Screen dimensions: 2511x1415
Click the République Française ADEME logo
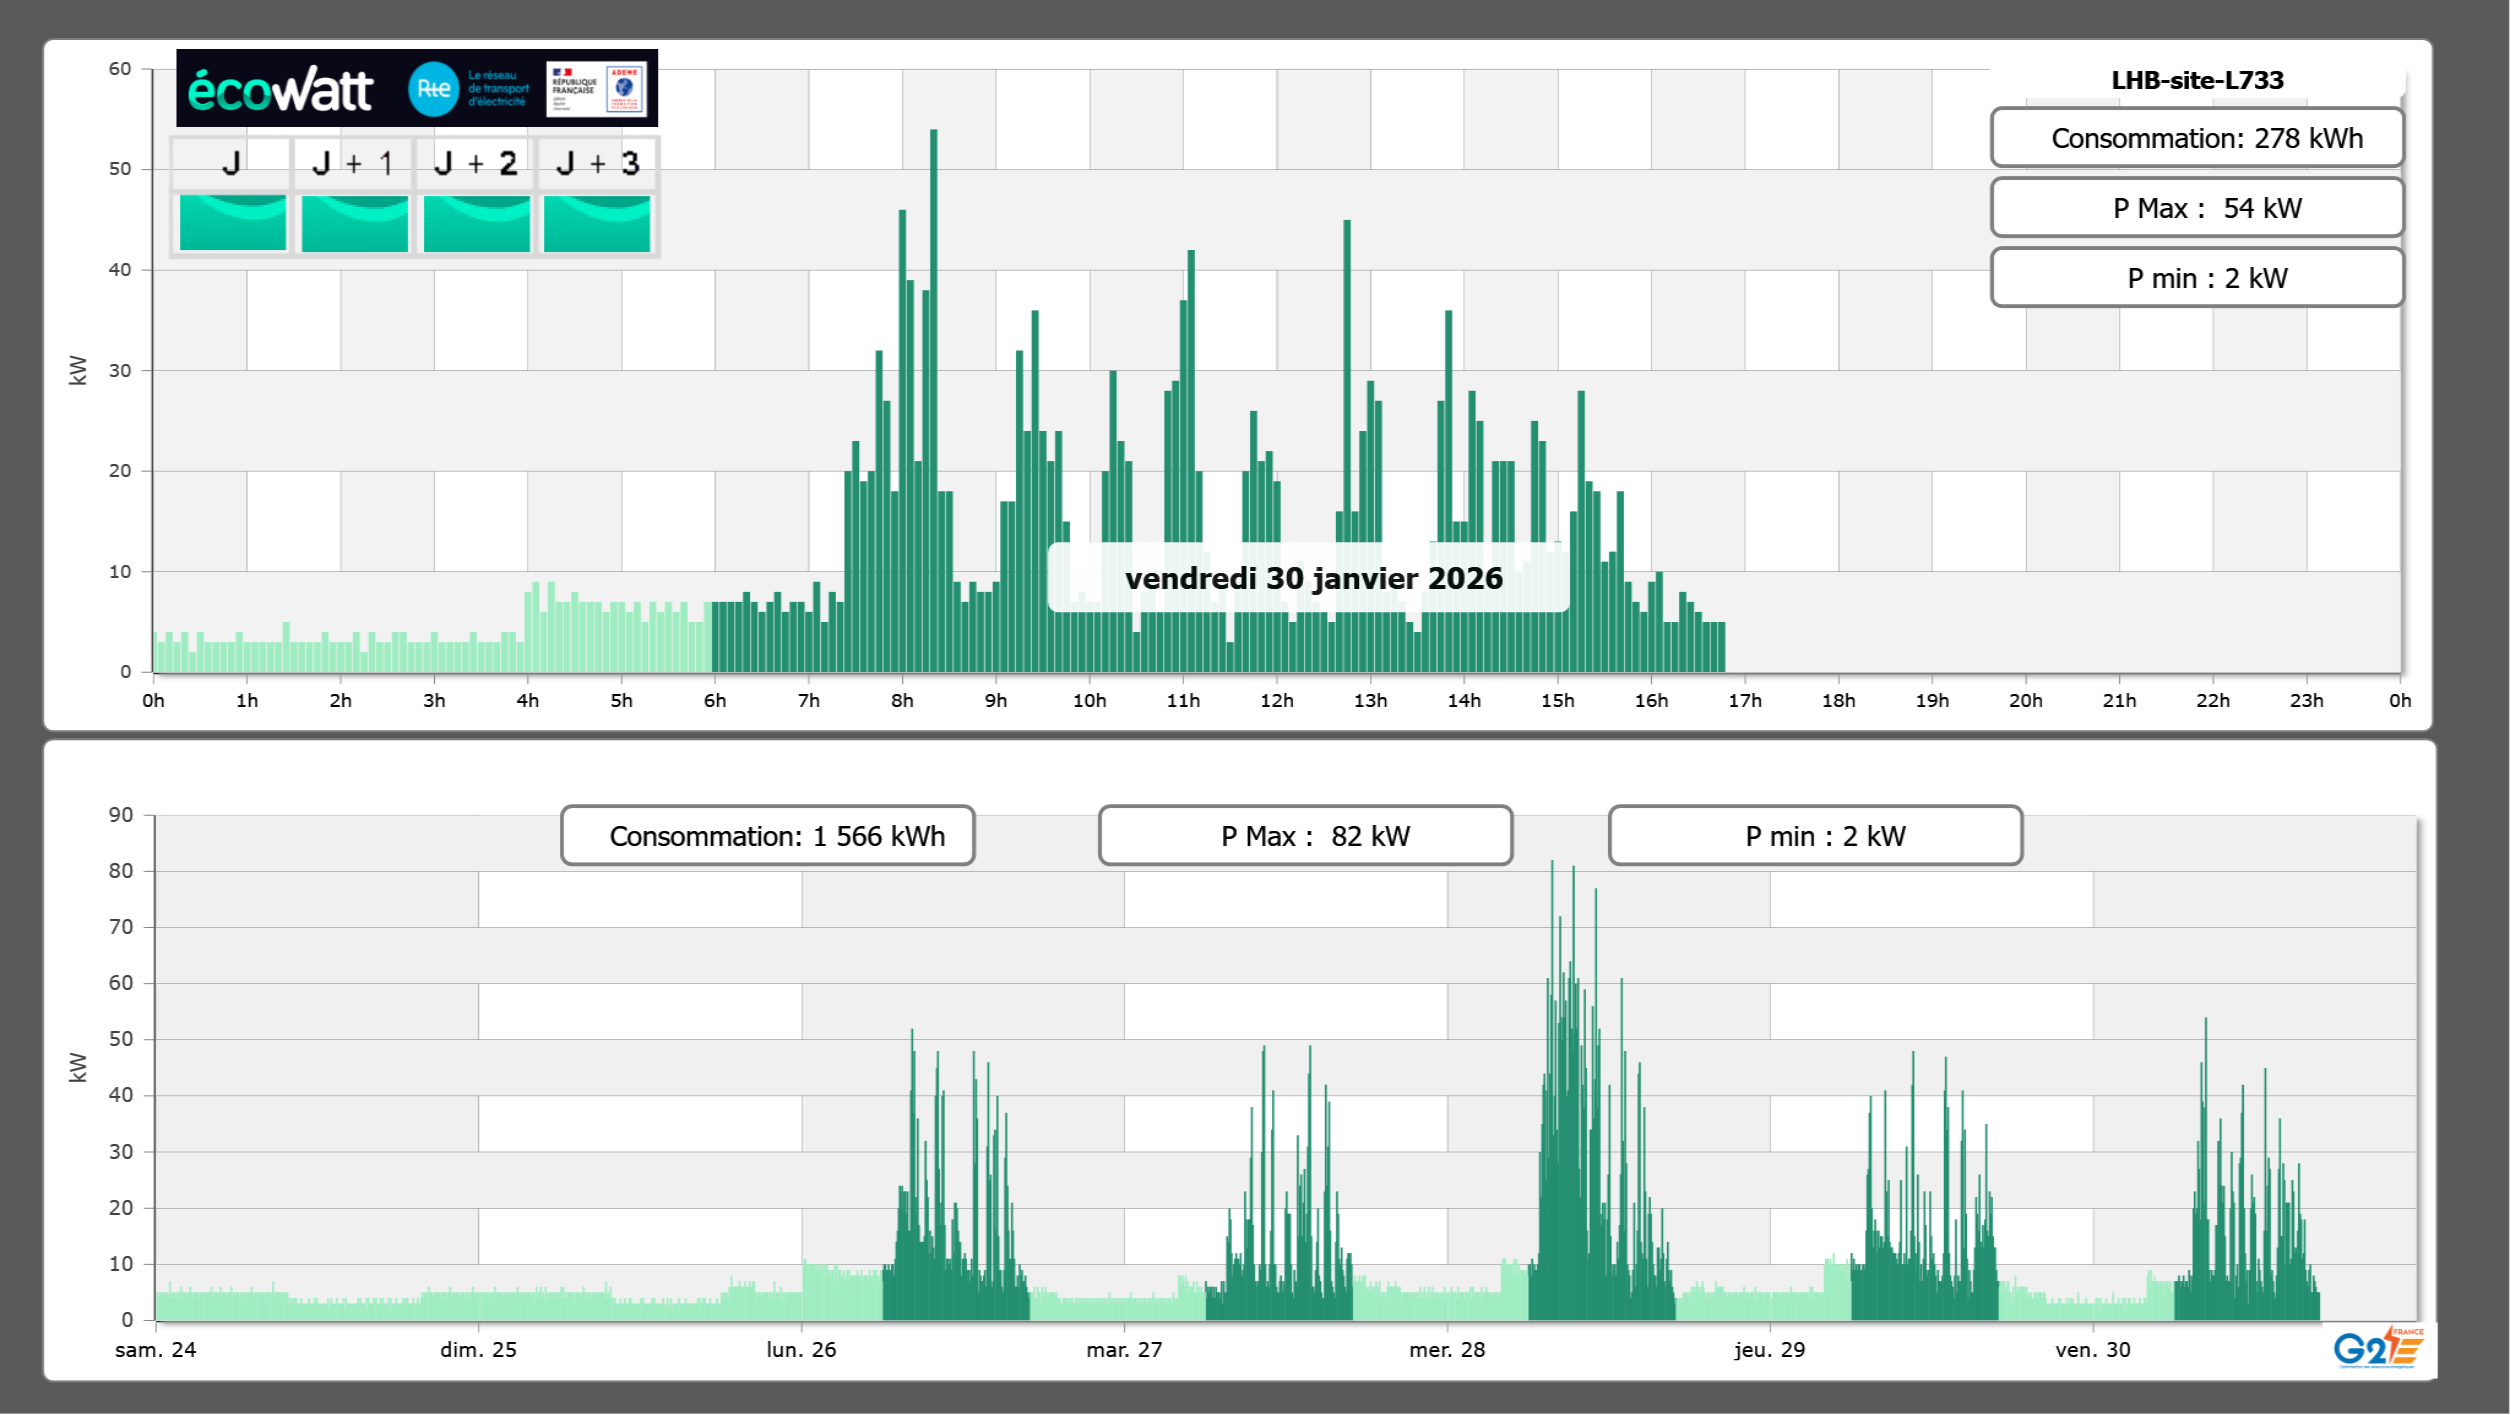tap(596, 89)
